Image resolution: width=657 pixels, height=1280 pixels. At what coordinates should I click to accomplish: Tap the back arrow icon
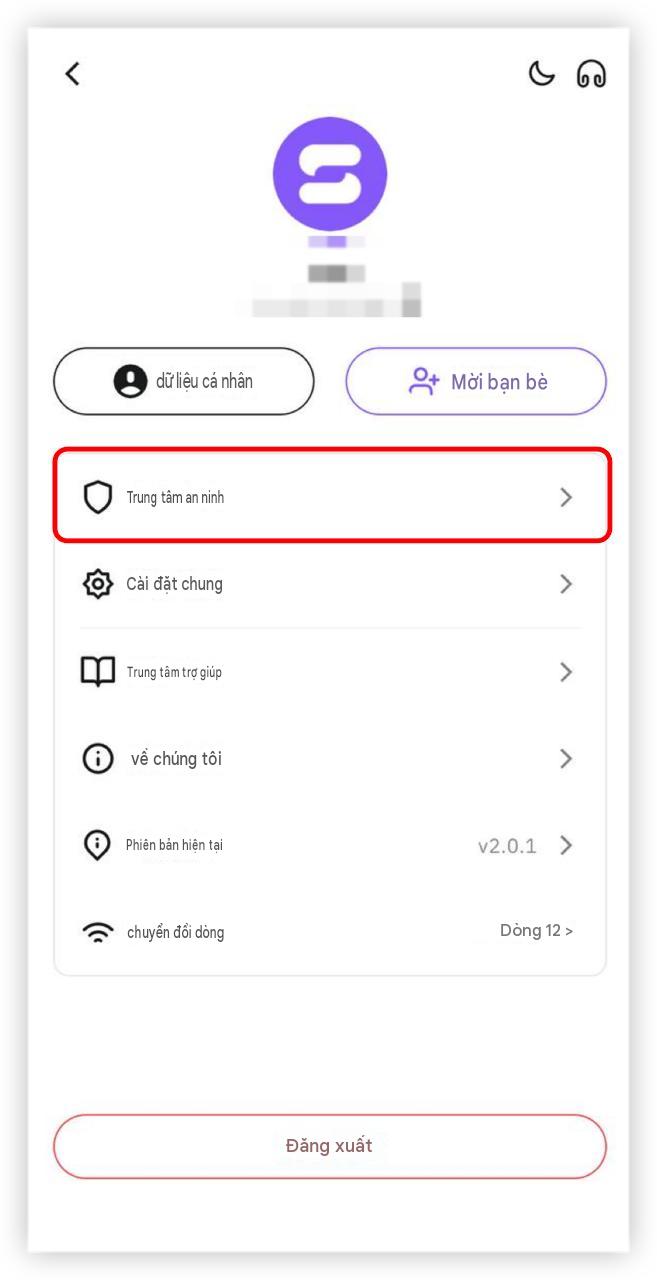(x=72, y=73)
